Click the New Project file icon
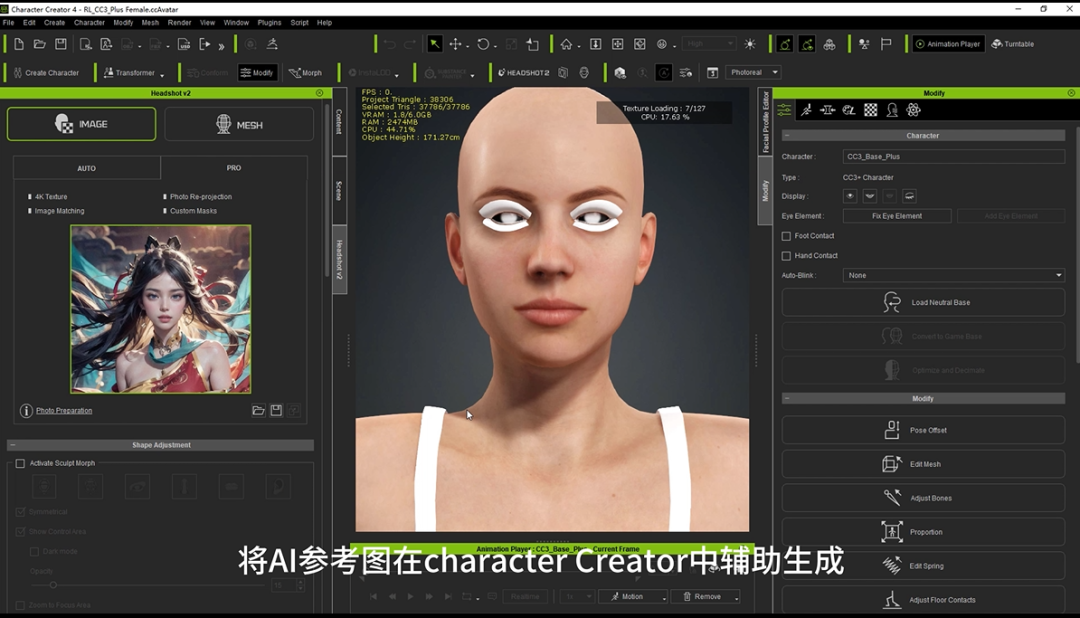1080x618 pixels. pyautogui.click(x=19, y=44)
